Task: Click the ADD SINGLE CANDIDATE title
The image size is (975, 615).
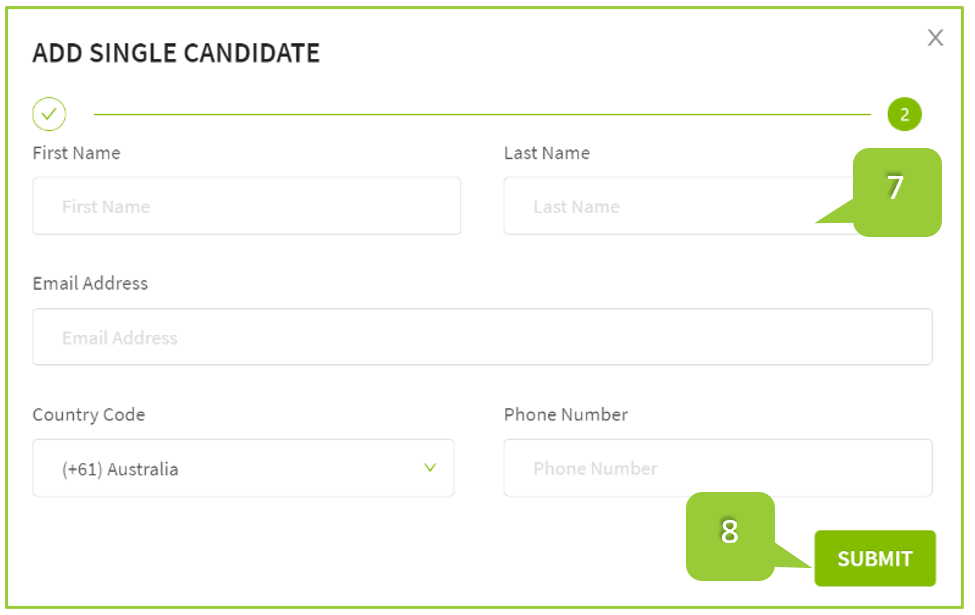Action: click(177, 53)
